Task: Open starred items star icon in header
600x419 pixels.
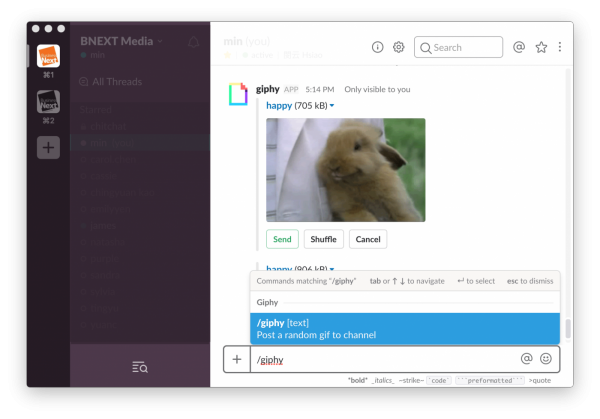Action: [541, 47]
